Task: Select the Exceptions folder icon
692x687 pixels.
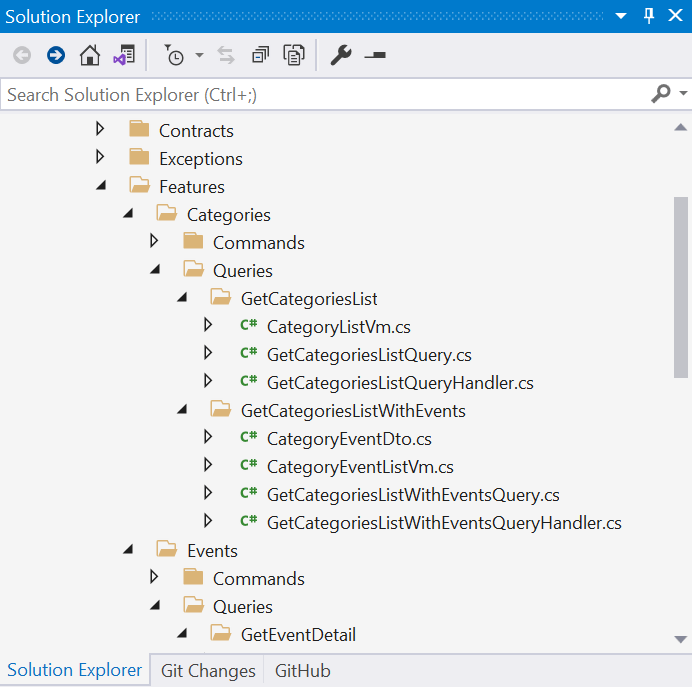Action: click(x=139, y=157)
